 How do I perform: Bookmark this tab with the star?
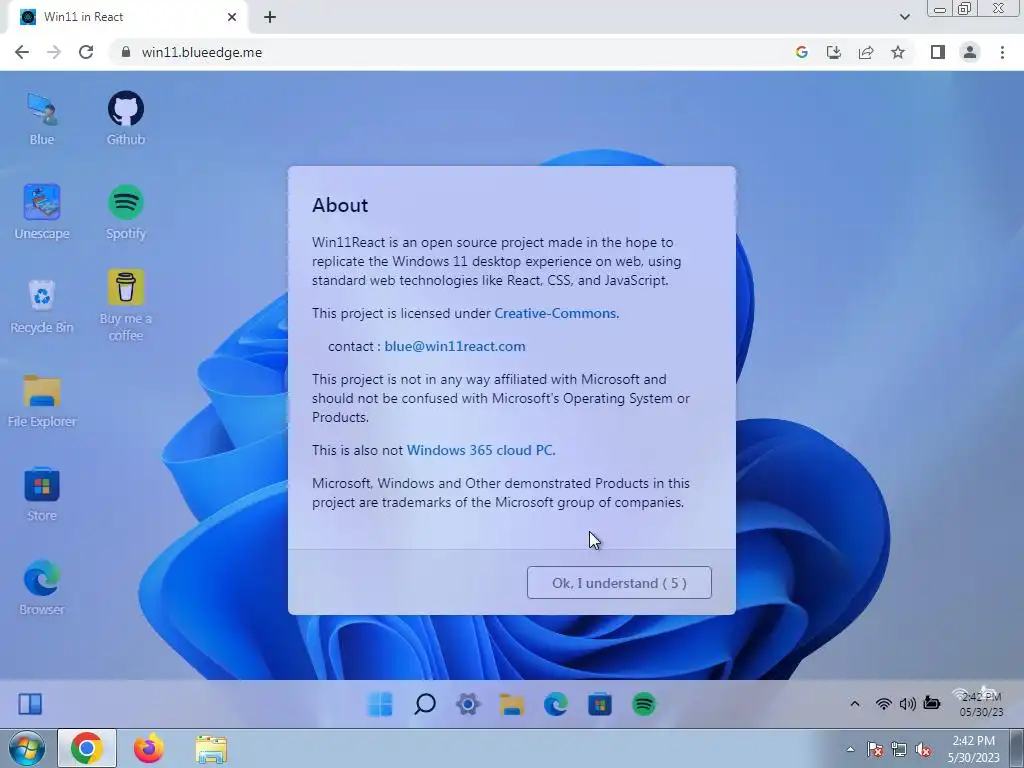click(x=898, y=52)
